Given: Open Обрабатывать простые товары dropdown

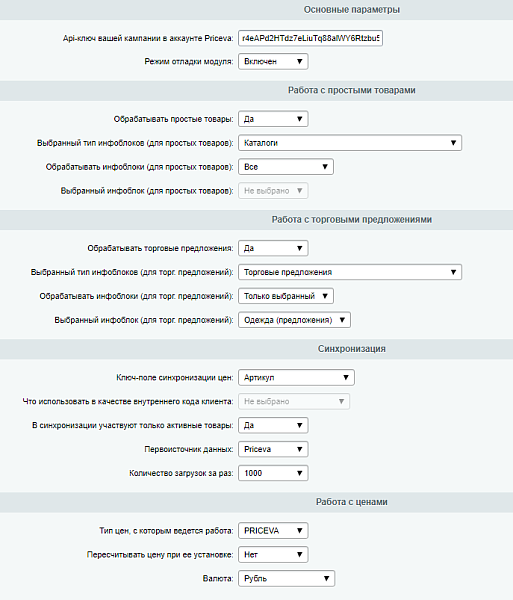Looking at the screenshot, I should [x=273, y=119].
